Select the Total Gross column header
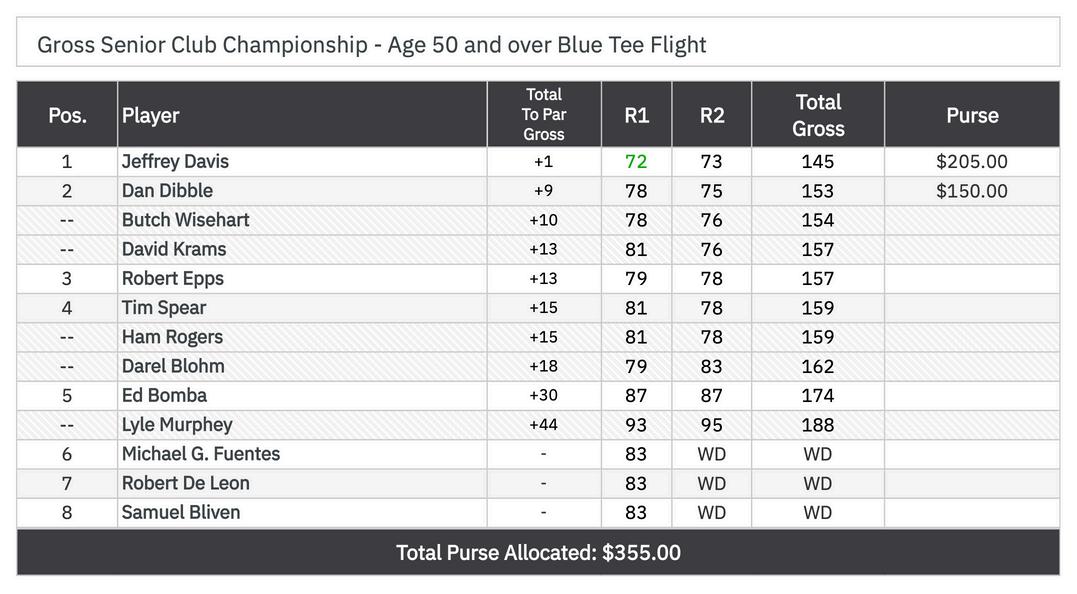The width and height of the screenshot is (1077, 594). 818,115
